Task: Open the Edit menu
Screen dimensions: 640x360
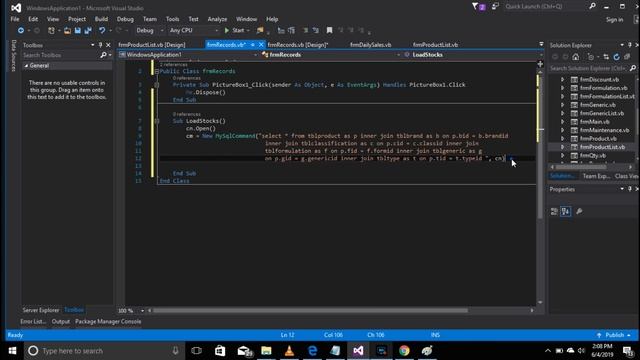Action: [x=33, y=19]
